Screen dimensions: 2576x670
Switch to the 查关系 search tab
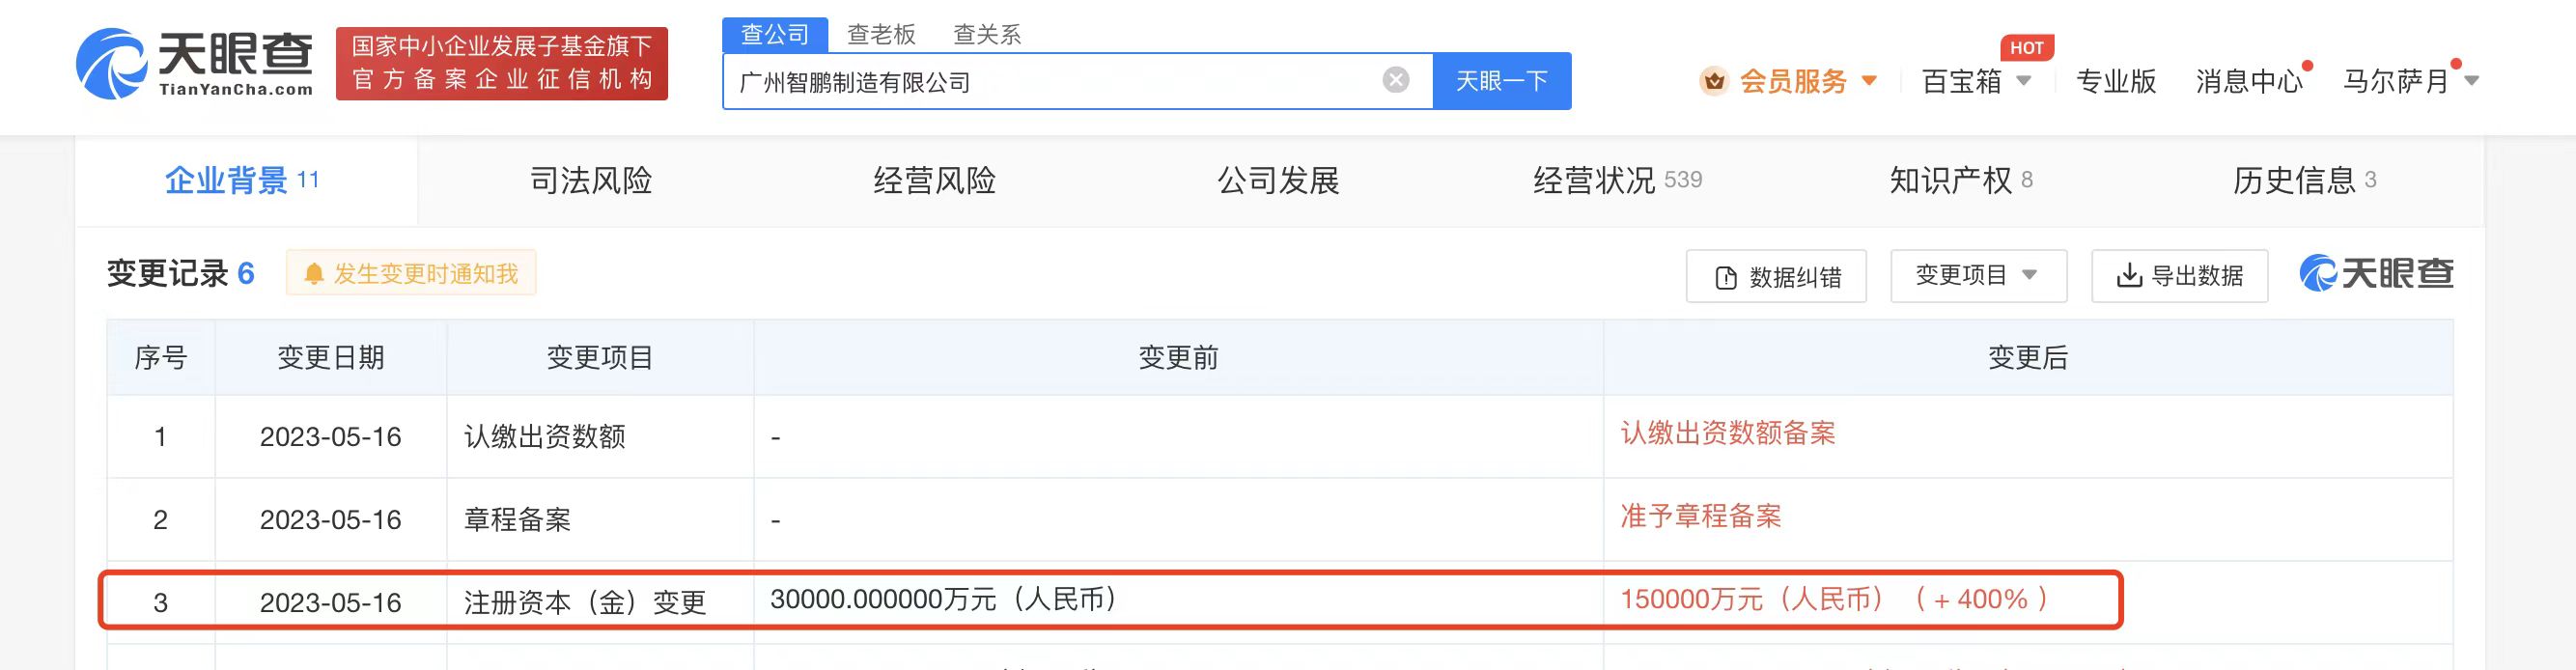click(x=987, y=35)
